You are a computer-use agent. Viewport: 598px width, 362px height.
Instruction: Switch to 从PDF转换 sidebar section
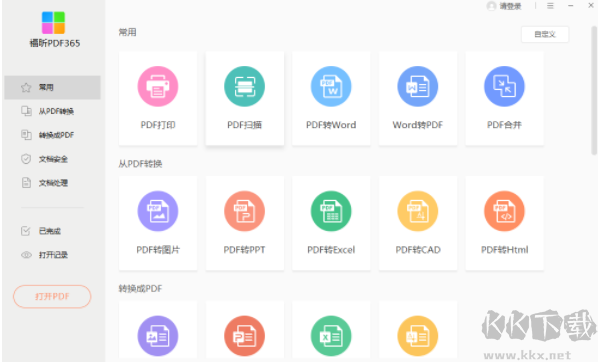53,111
